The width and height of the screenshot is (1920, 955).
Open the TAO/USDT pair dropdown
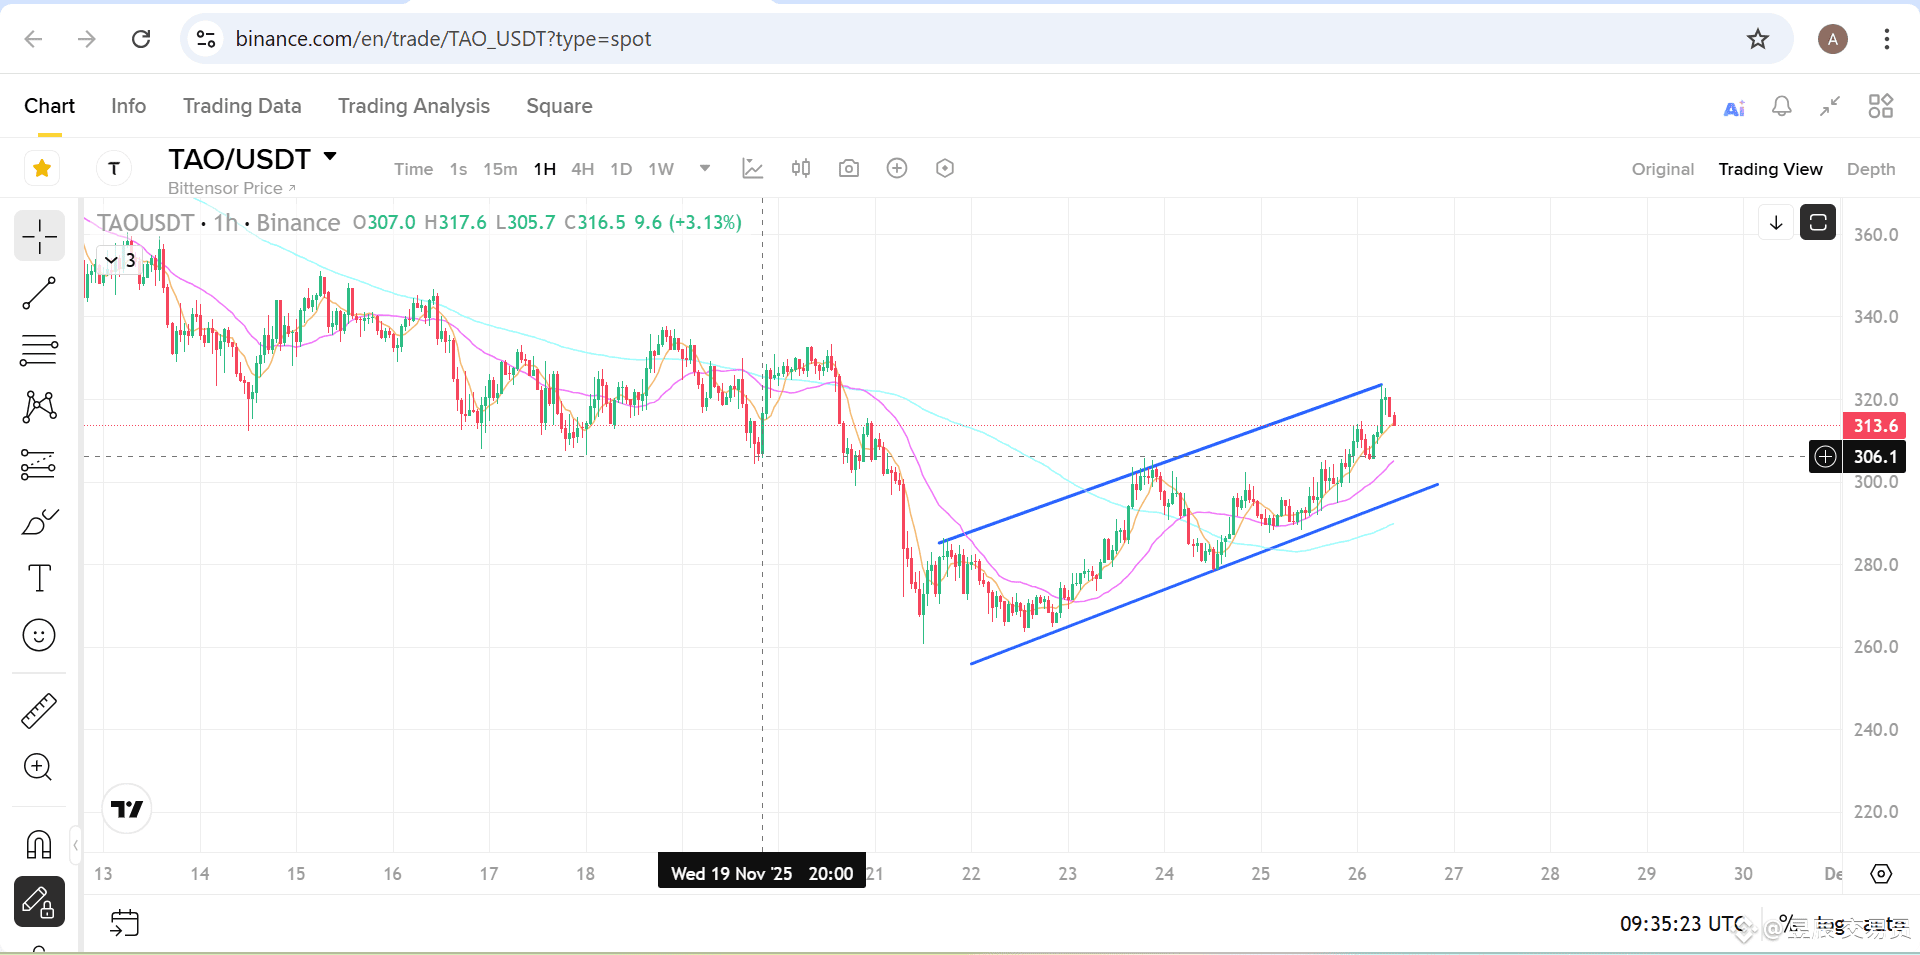(330, 158)
